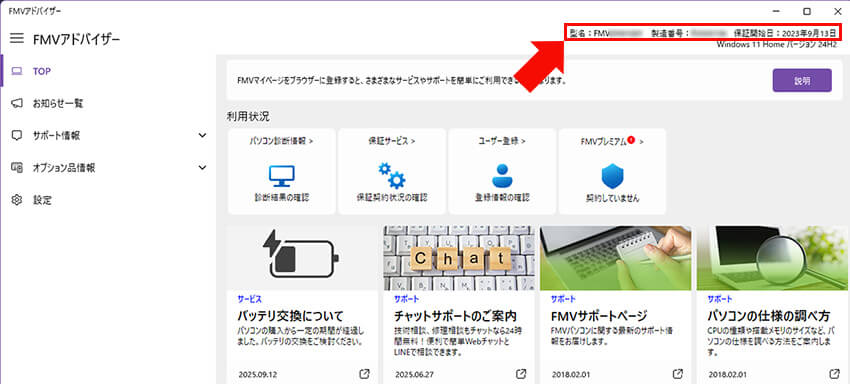Viewport: 850px width, 384px height.
Task: Open the FMVプレミアム > link
Action: coord(612,141)
